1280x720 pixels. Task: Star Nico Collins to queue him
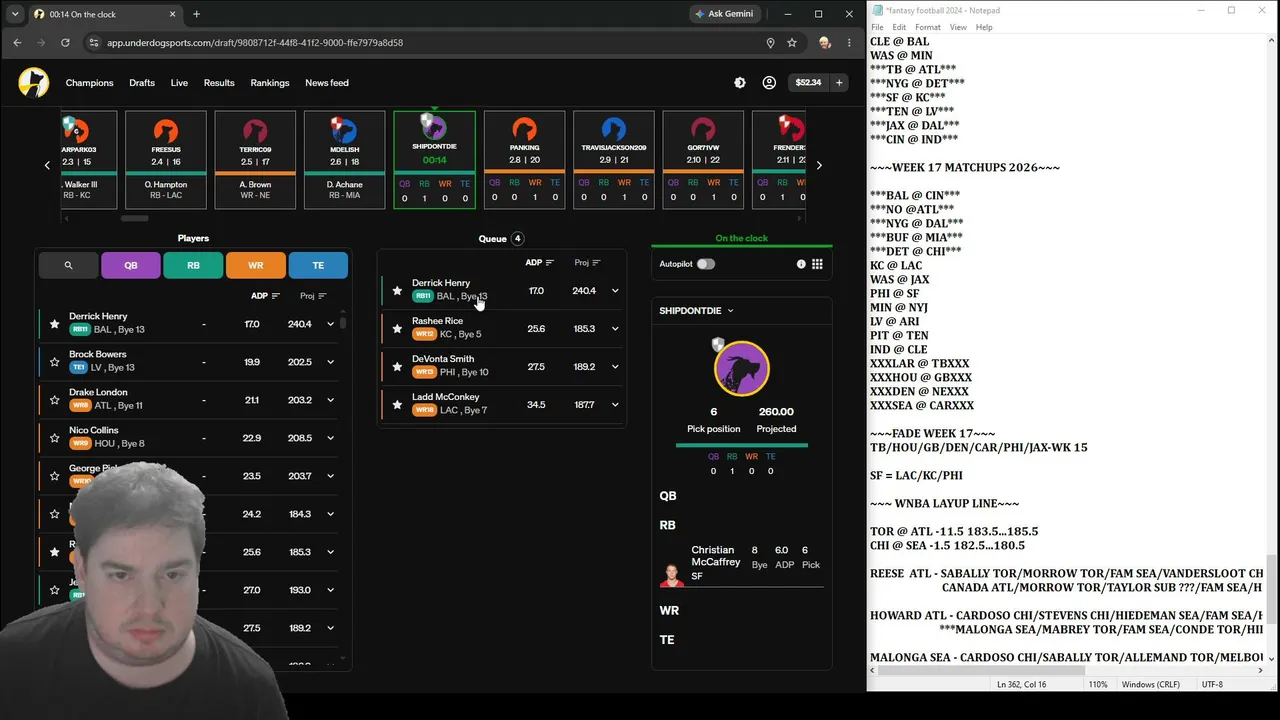coord(54,437)
